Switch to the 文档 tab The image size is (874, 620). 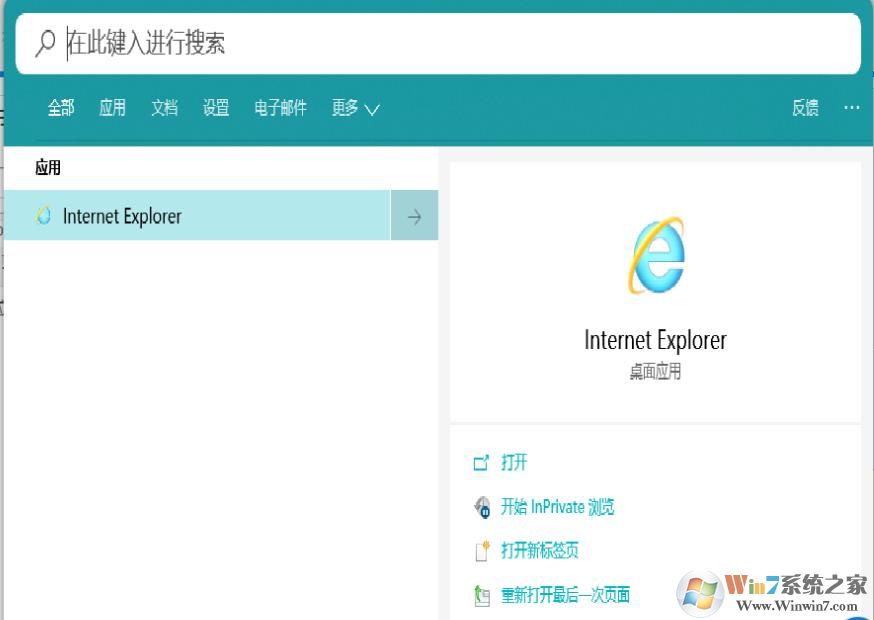(x=164, y=108)
